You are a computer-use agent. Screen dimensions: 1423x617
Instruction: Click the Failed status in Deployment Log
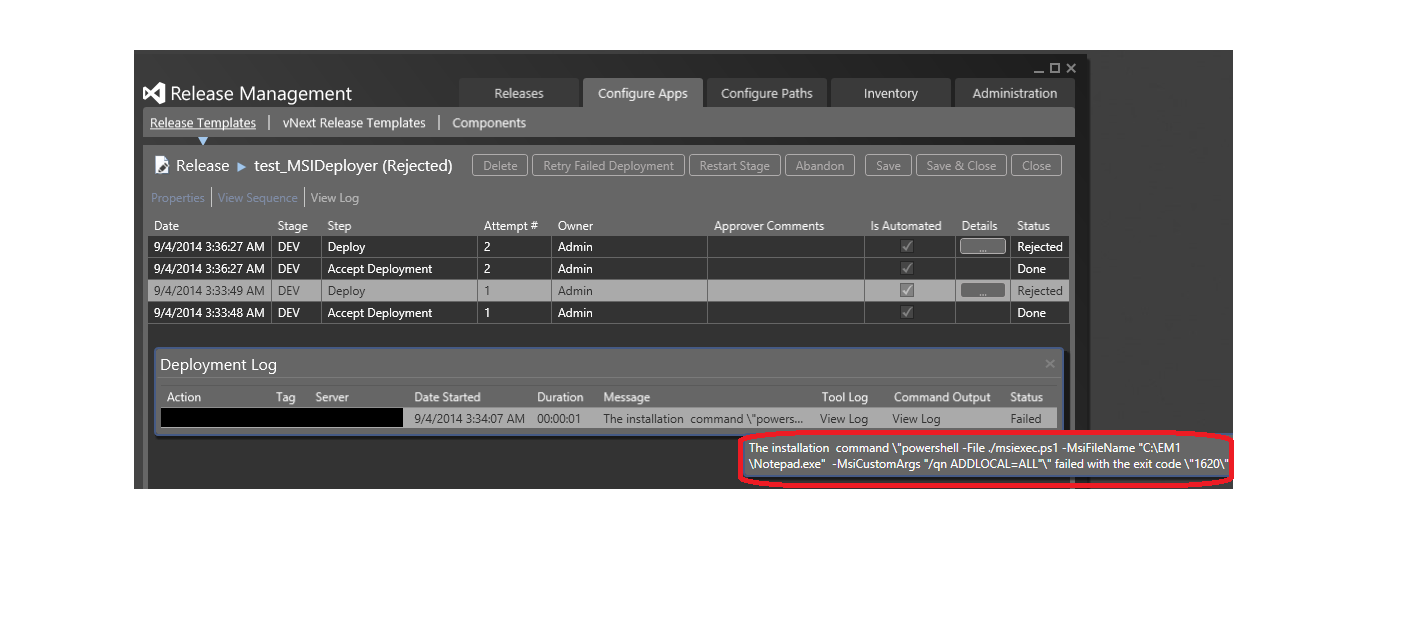pyautogui.click(x=1026, y=419)
